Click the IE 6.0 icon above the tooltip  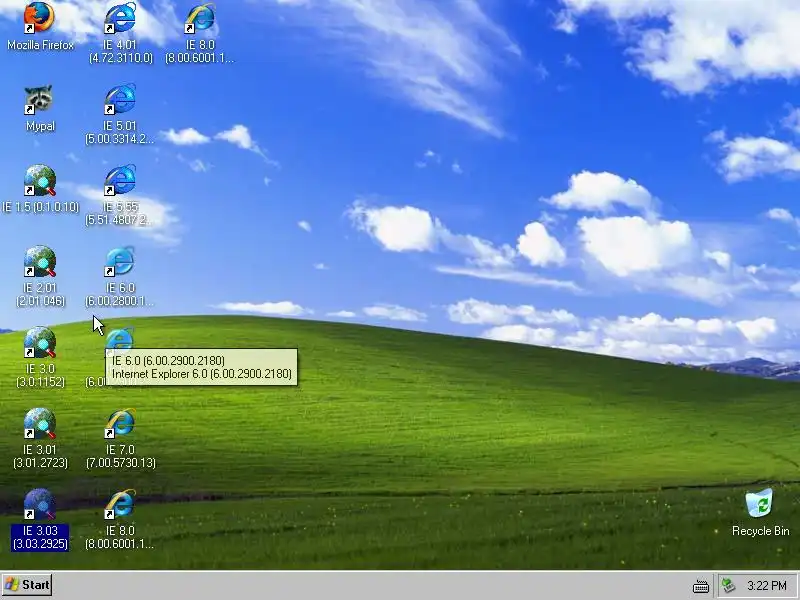[120, 338]
